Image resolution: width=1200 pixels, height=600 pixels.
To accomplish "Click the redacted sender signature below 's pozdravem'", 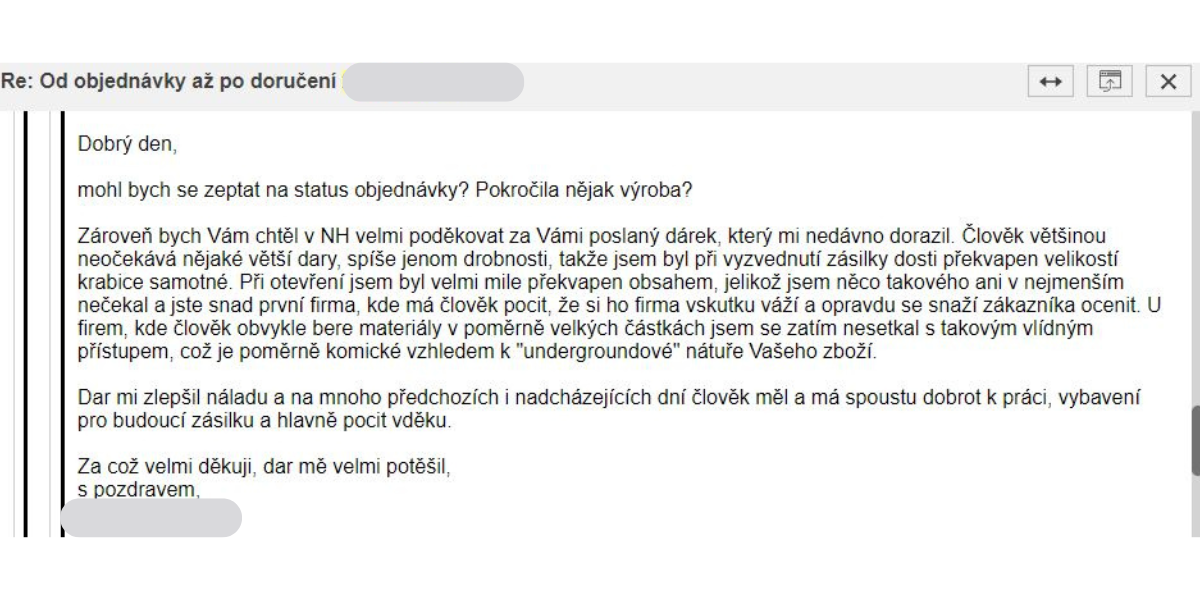I will (151, 518).
